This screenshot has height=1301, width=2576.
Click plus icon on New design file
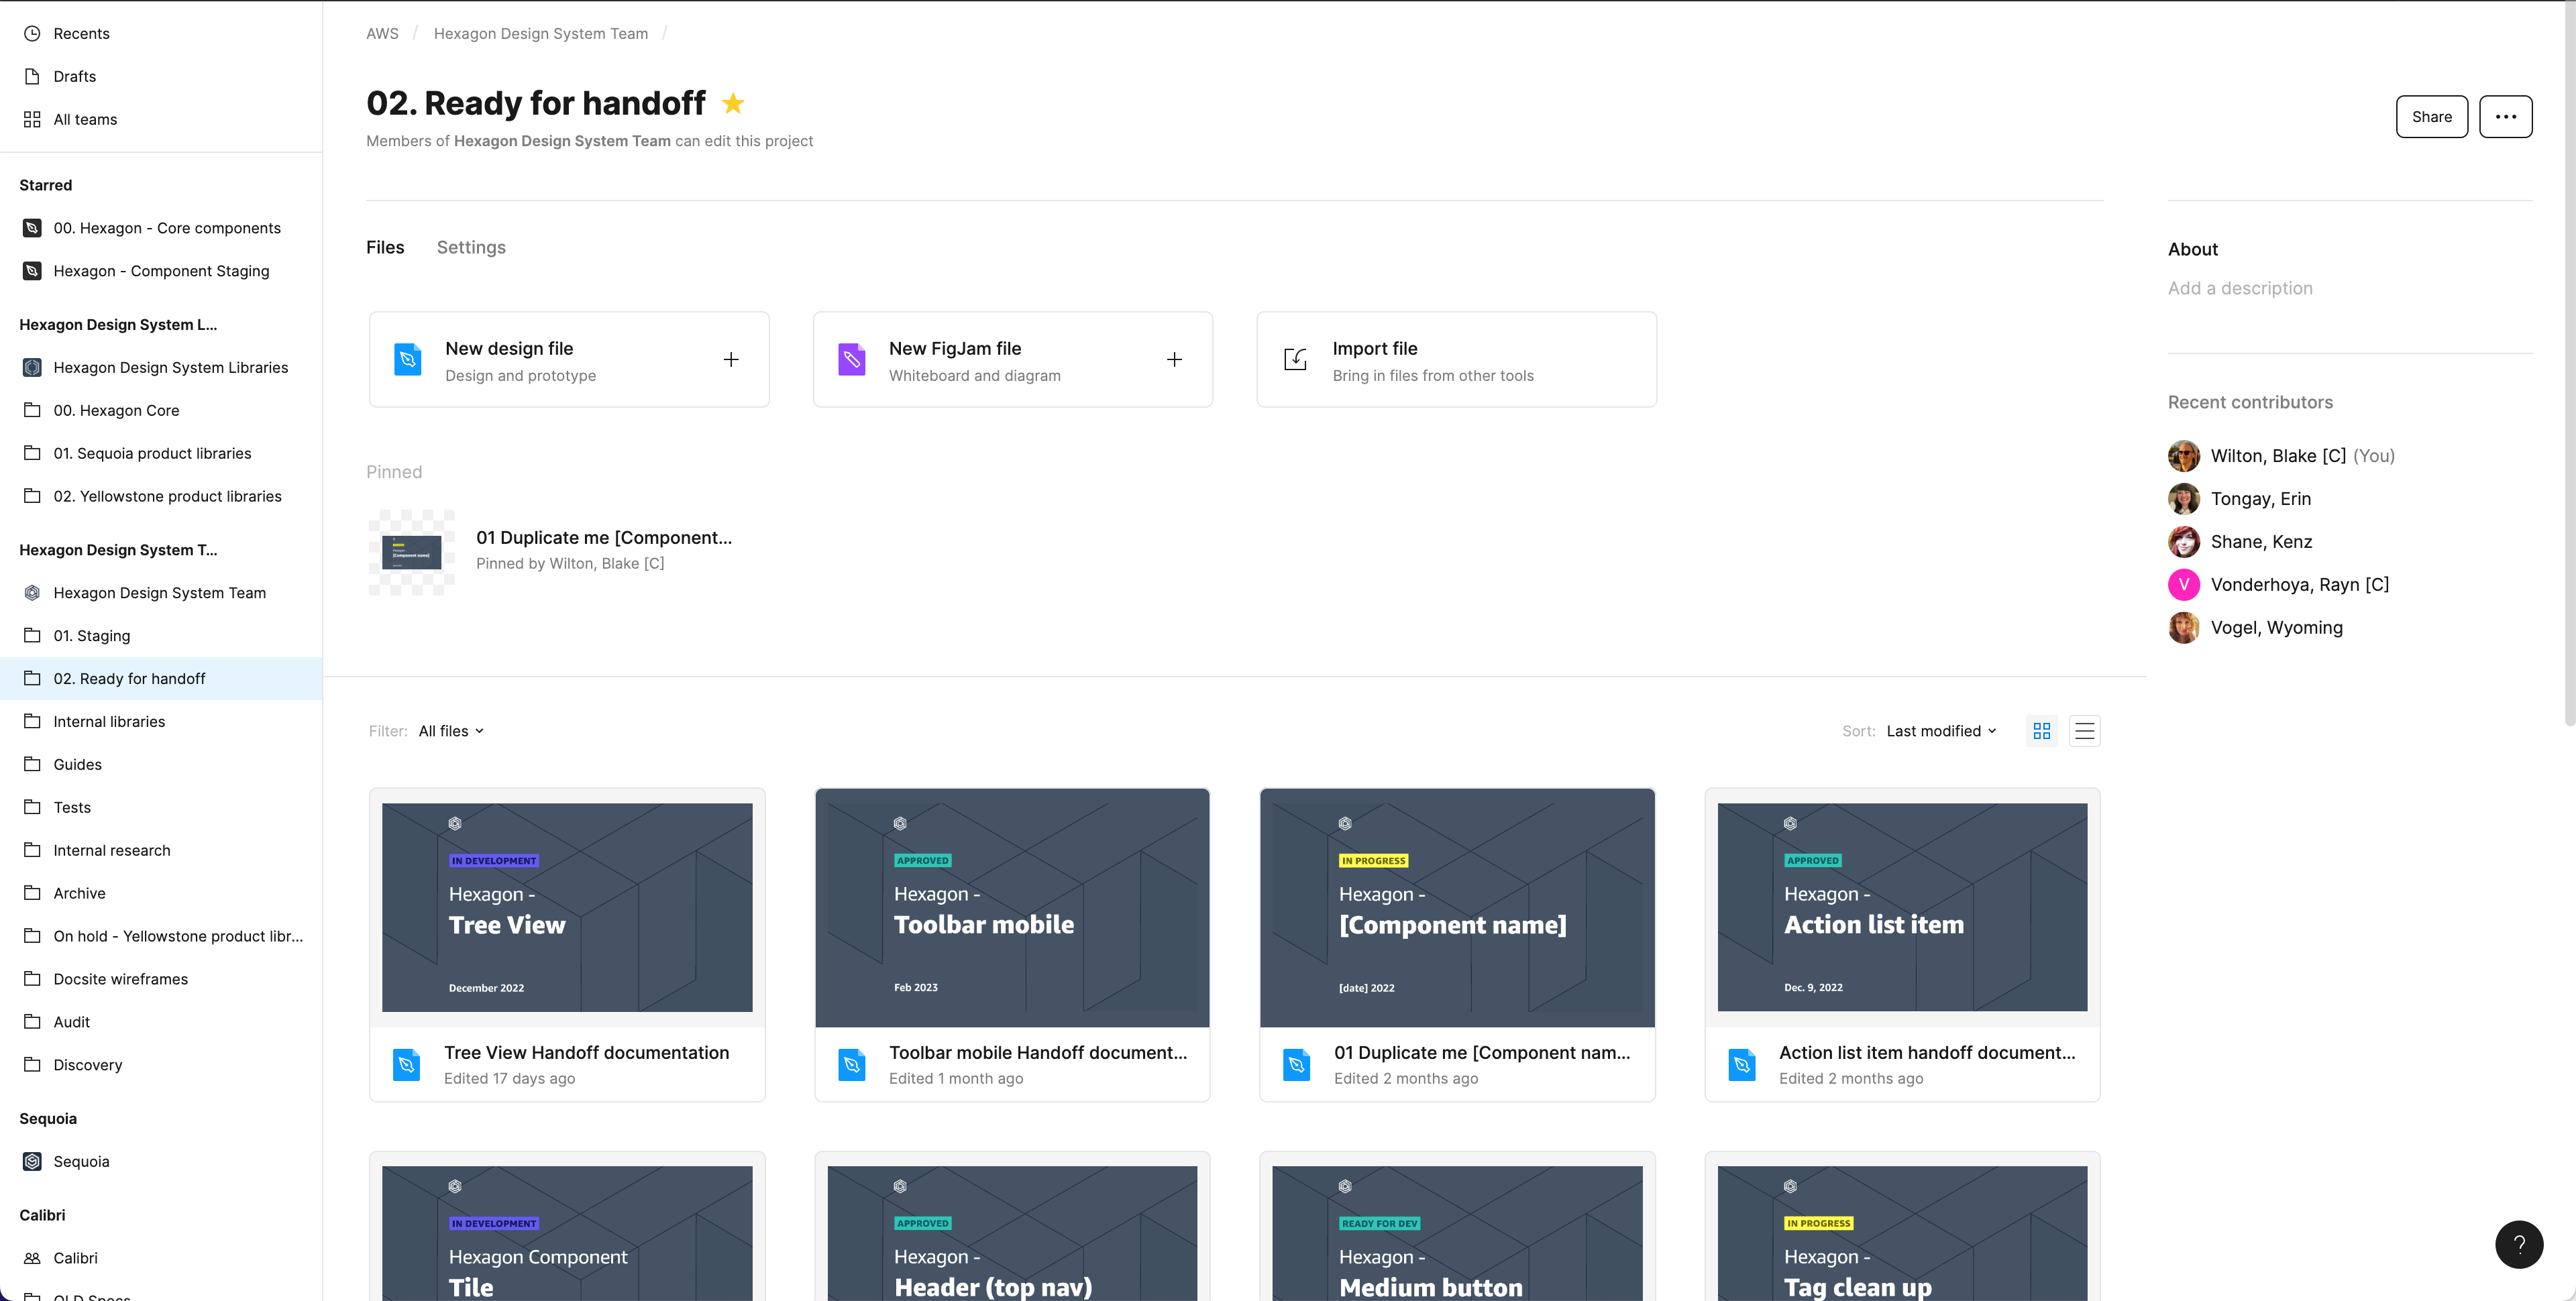pyautogui.click(x=731, y=359)
